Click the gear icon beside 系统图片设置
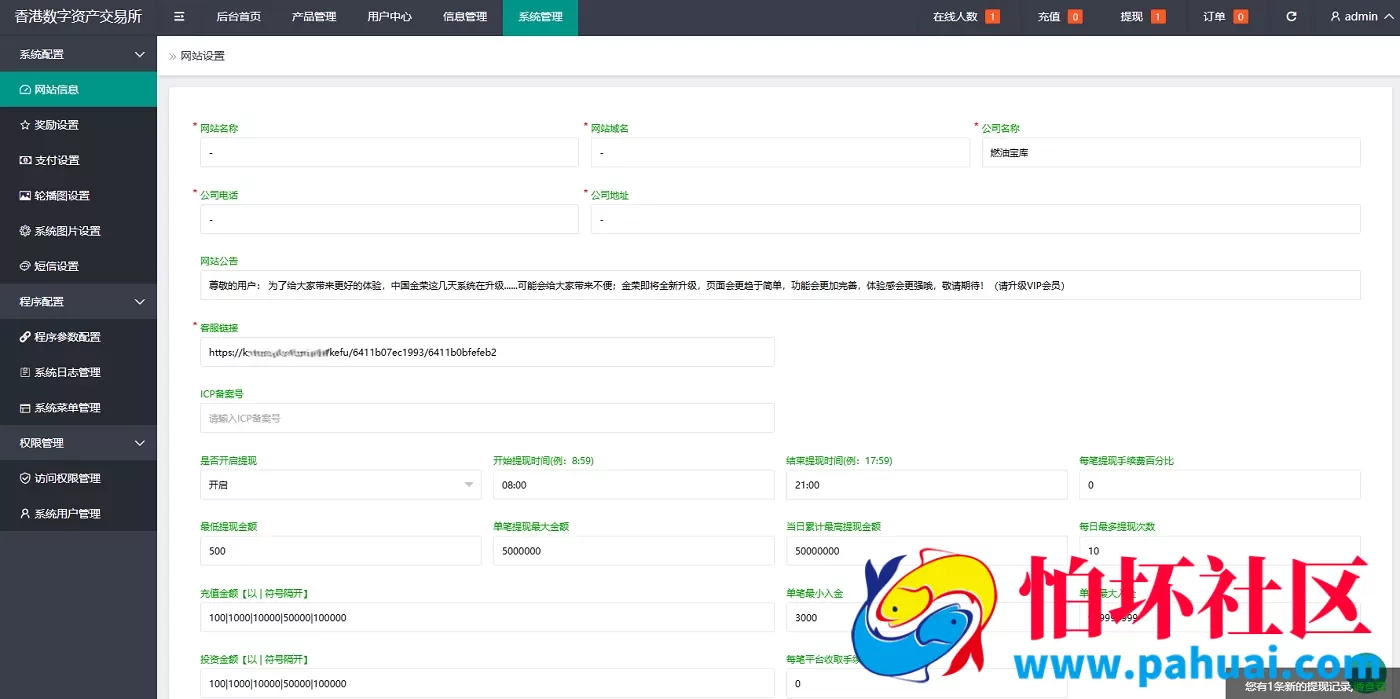 (x=26, y=231)
